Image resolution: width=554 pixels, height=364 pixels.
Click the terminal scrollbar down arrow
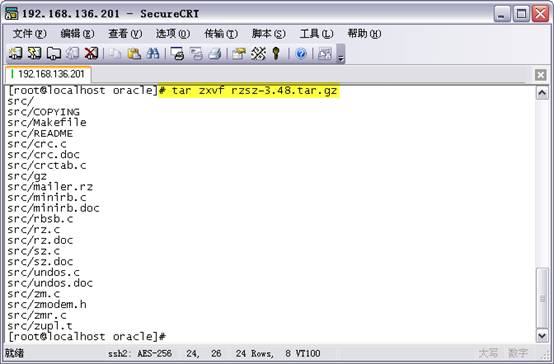[542, 336]
